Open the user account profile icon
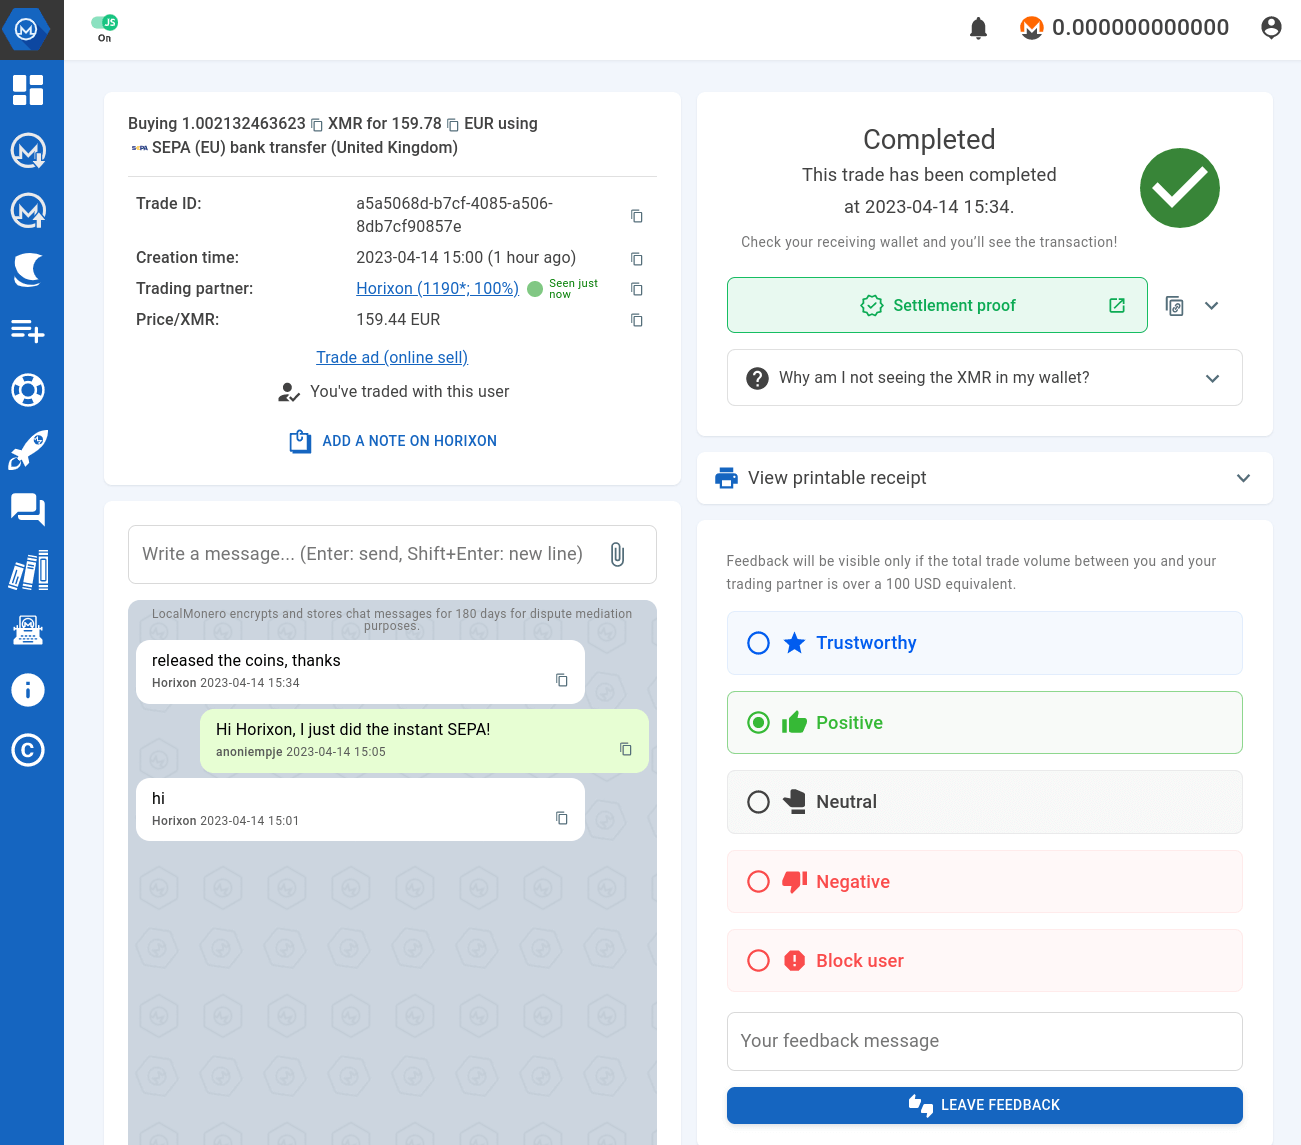The height and width of the screenshot is (1145, 1301). pyautogui.click(x=1271, y=28)
